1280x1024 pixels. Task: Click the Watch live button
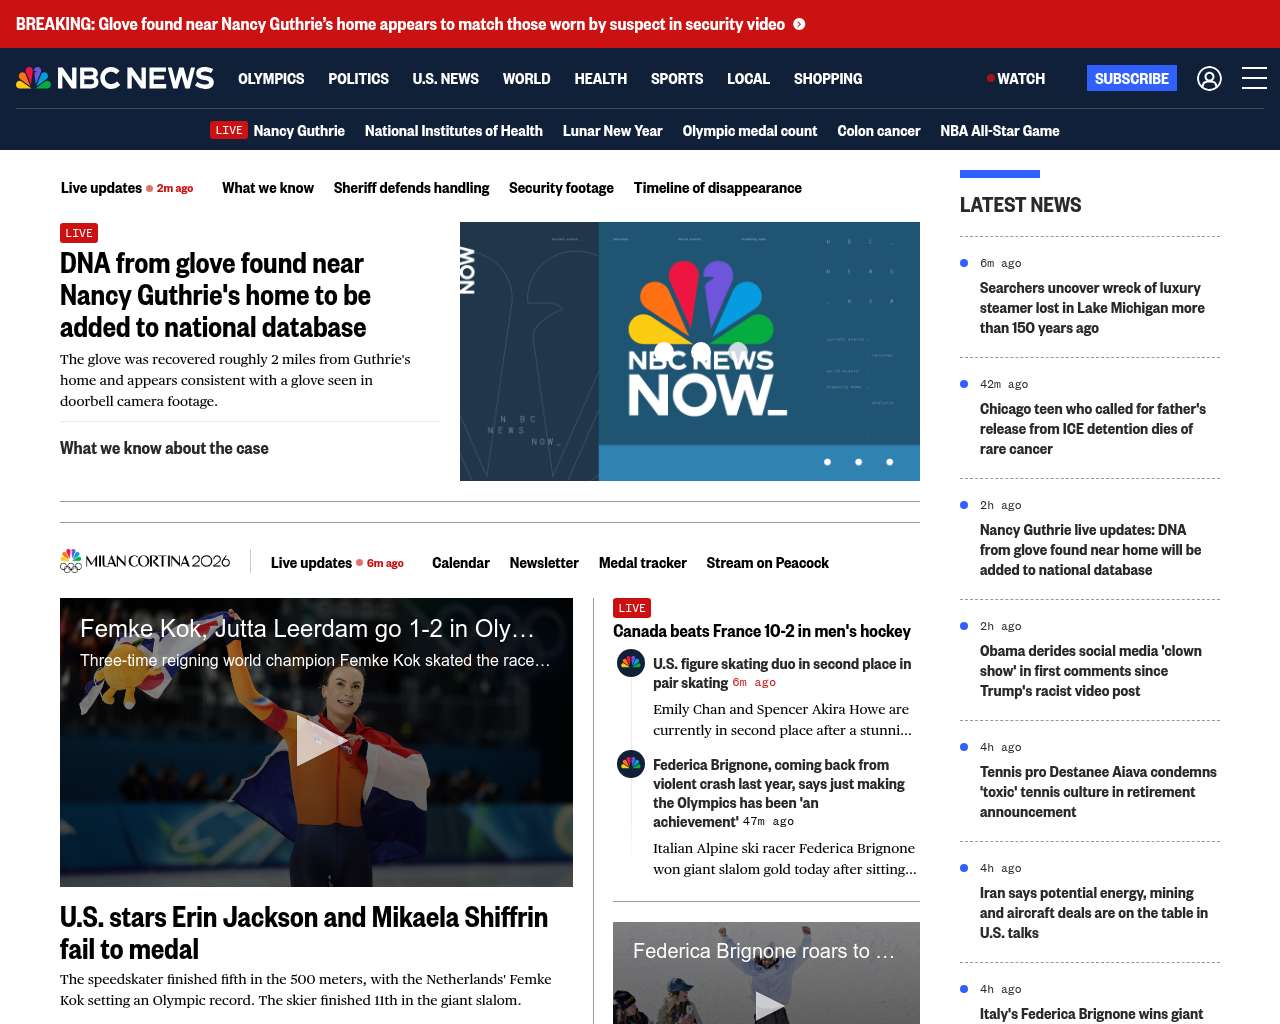[1016, 78]
